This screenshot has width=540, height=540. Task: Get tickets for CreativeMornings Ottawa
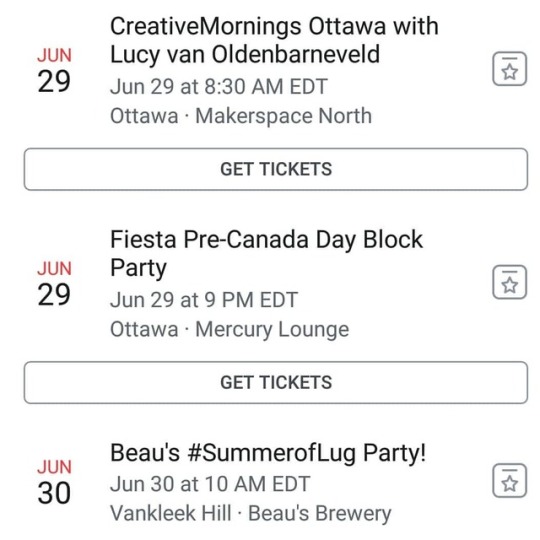click(276, 169)
